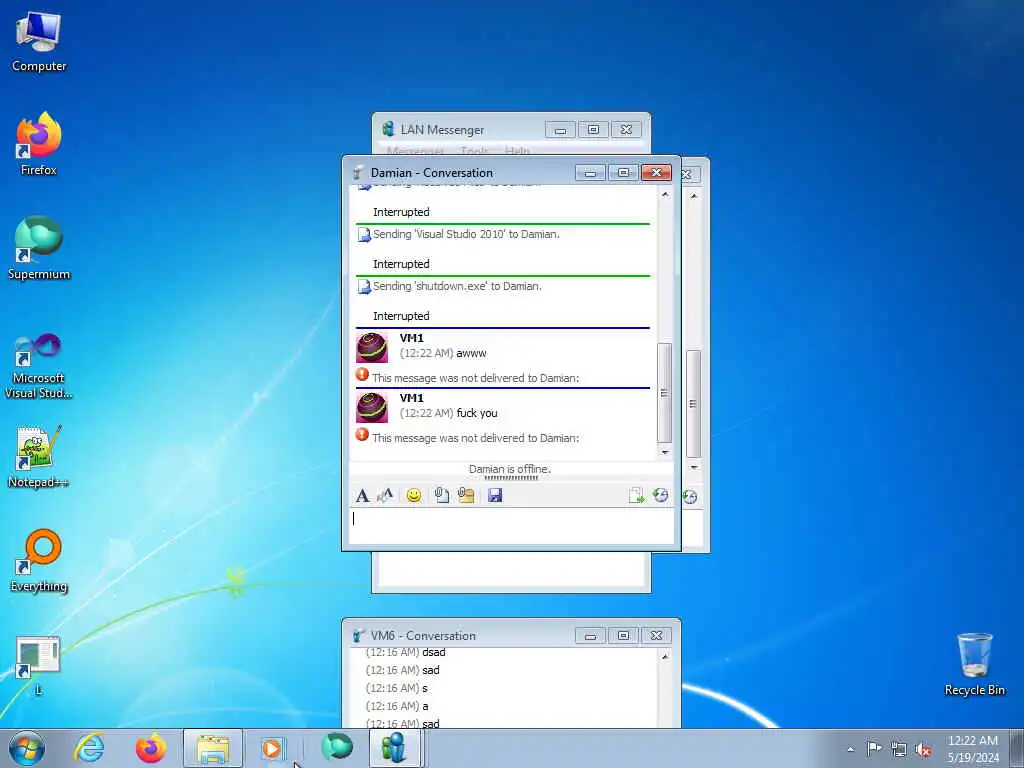
Task: Click scroll down arrow in Damian conversation
Action: pos(665,452)
